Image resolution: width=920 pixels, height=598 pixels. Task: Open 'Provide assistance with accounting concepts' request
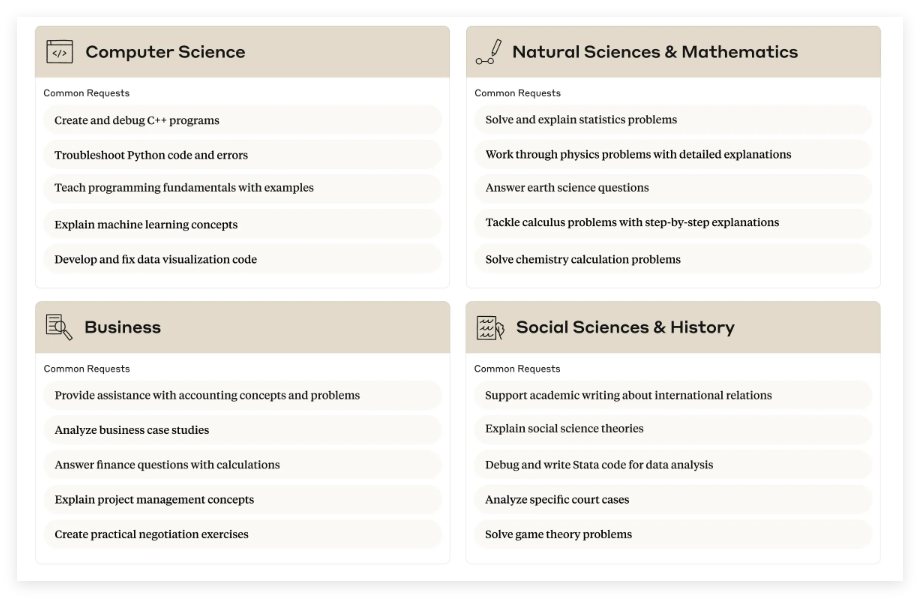click(207, 395)
